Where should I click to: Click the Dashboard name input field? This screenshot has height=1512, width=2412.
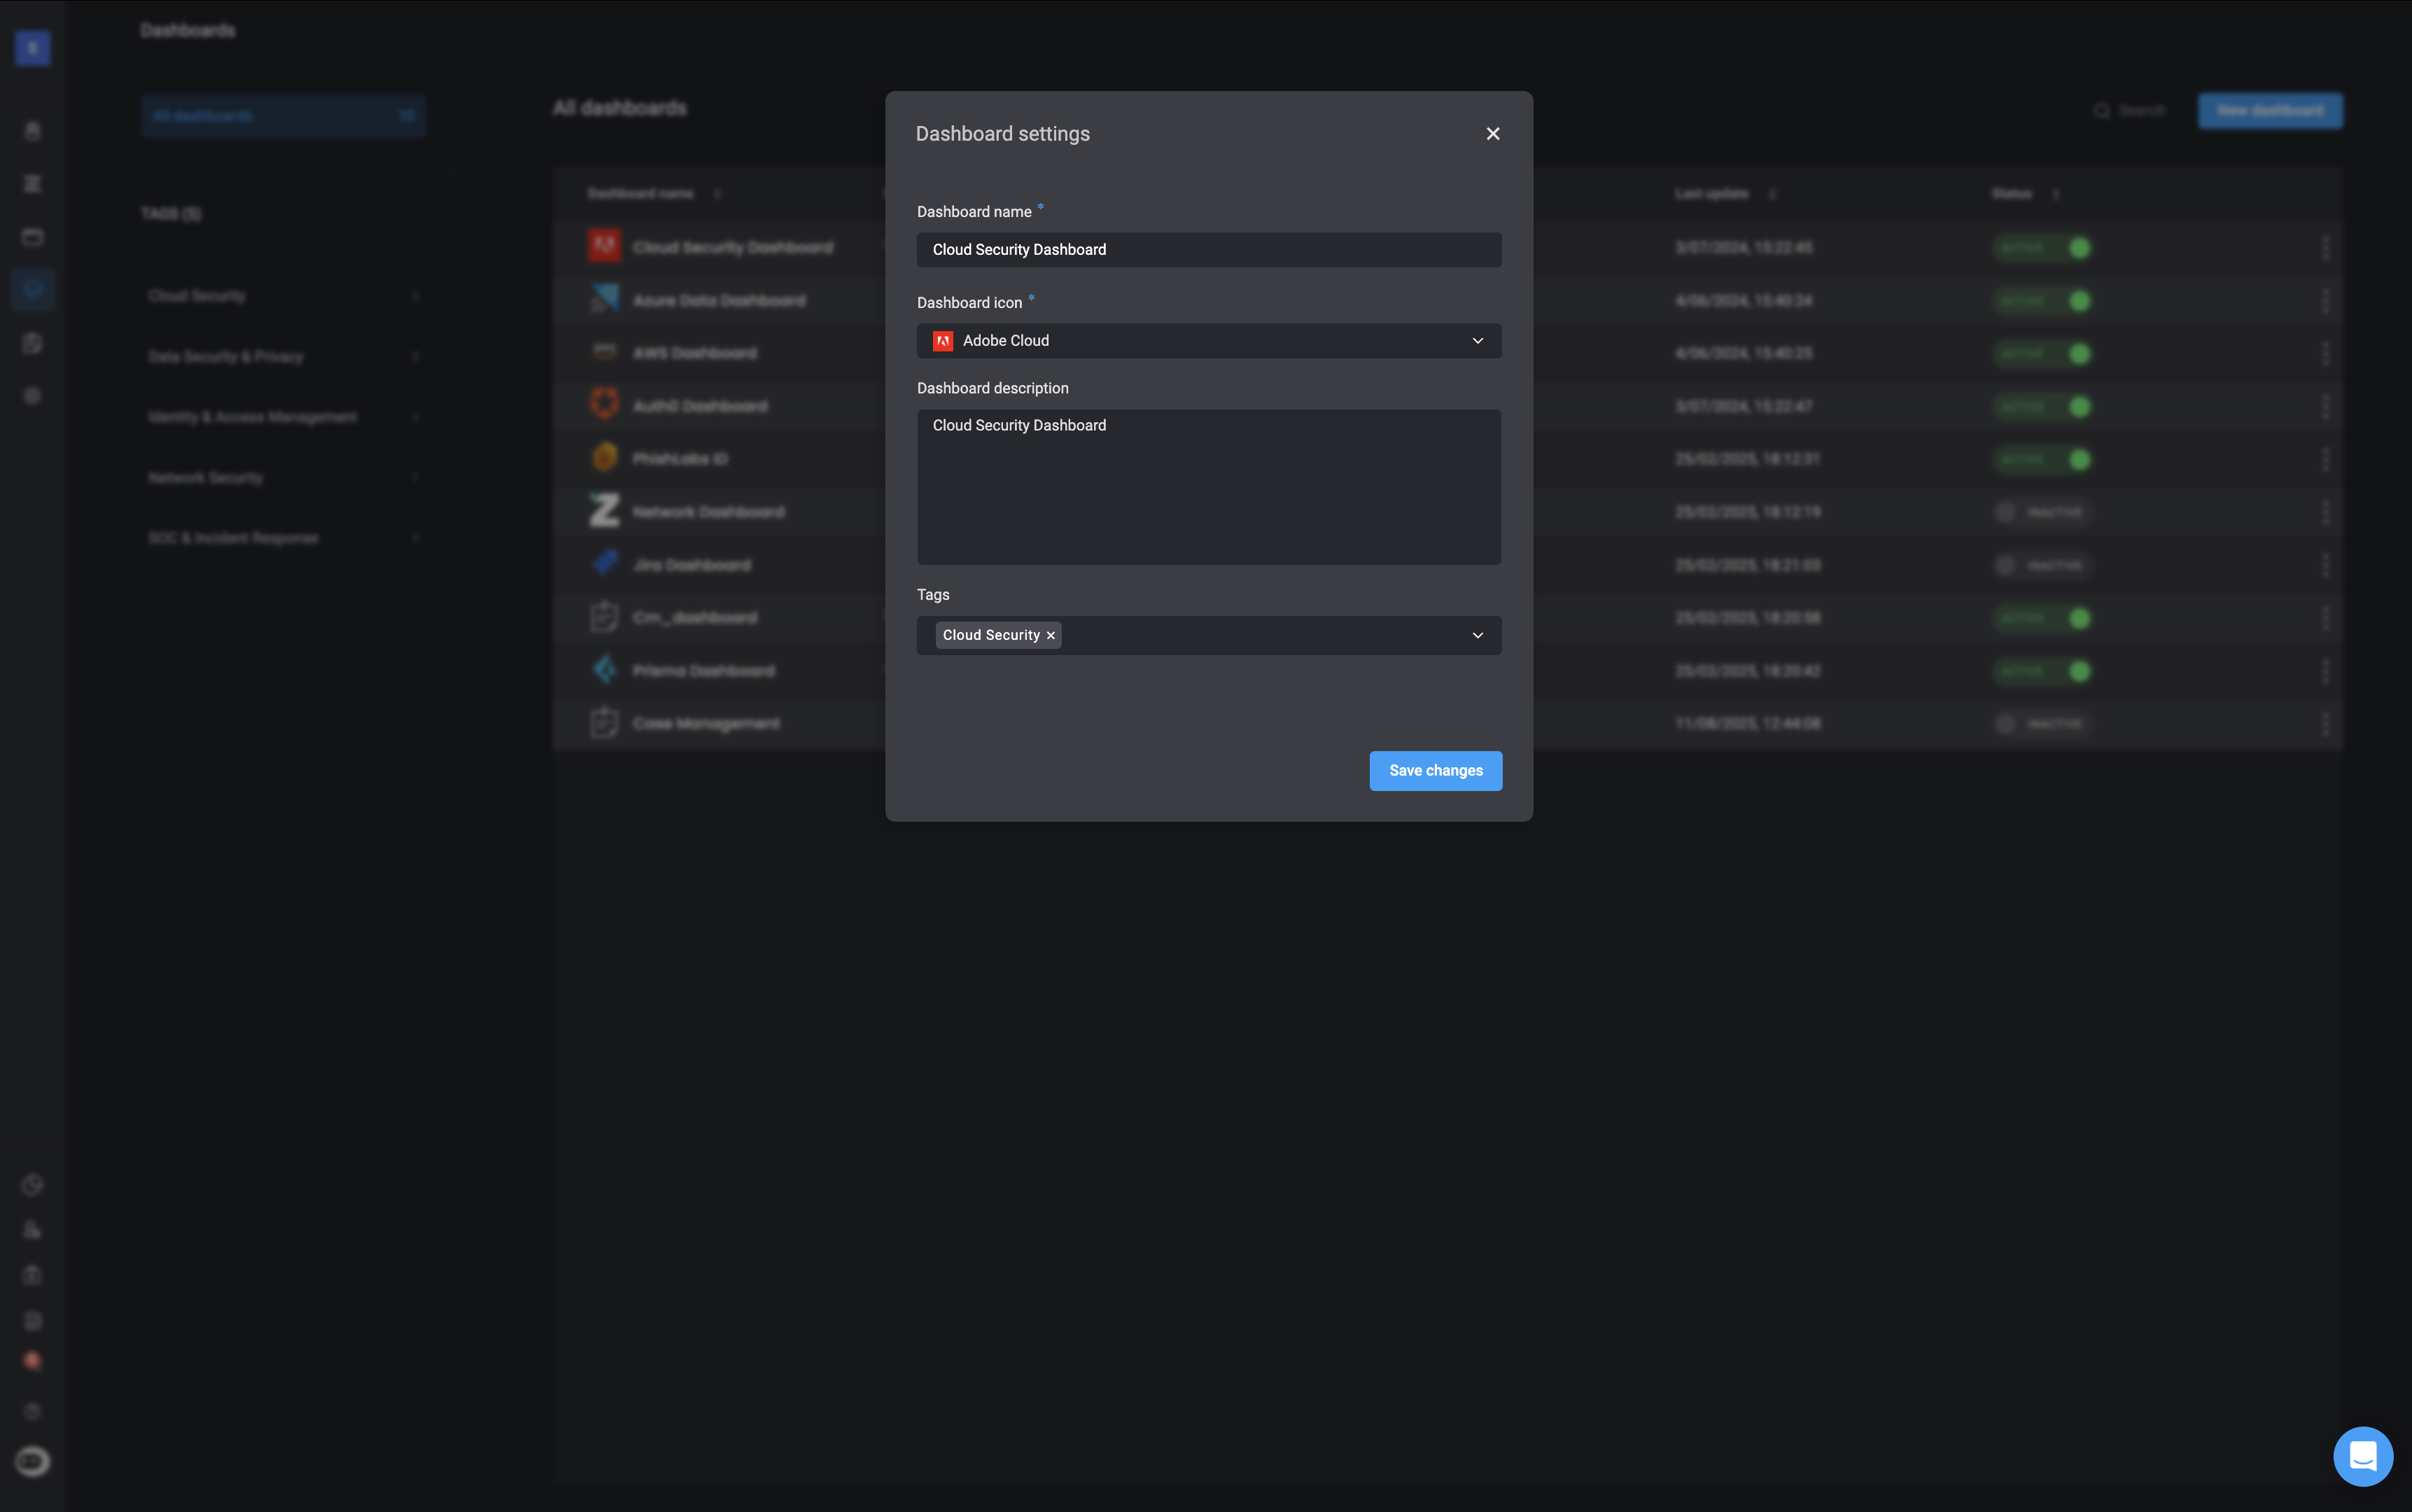1208,250
